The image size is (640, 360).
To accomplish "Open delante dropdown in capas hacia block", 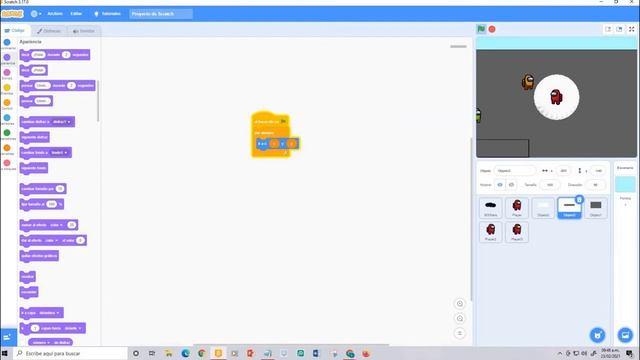I will tap(73, 328).
